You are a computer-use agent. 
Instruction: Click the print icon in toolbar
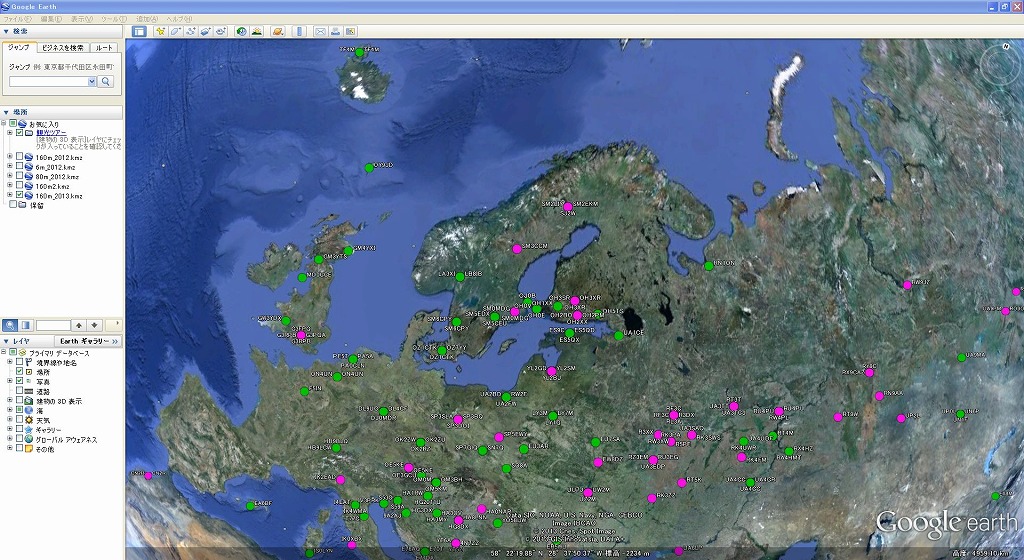coord(335,31)
